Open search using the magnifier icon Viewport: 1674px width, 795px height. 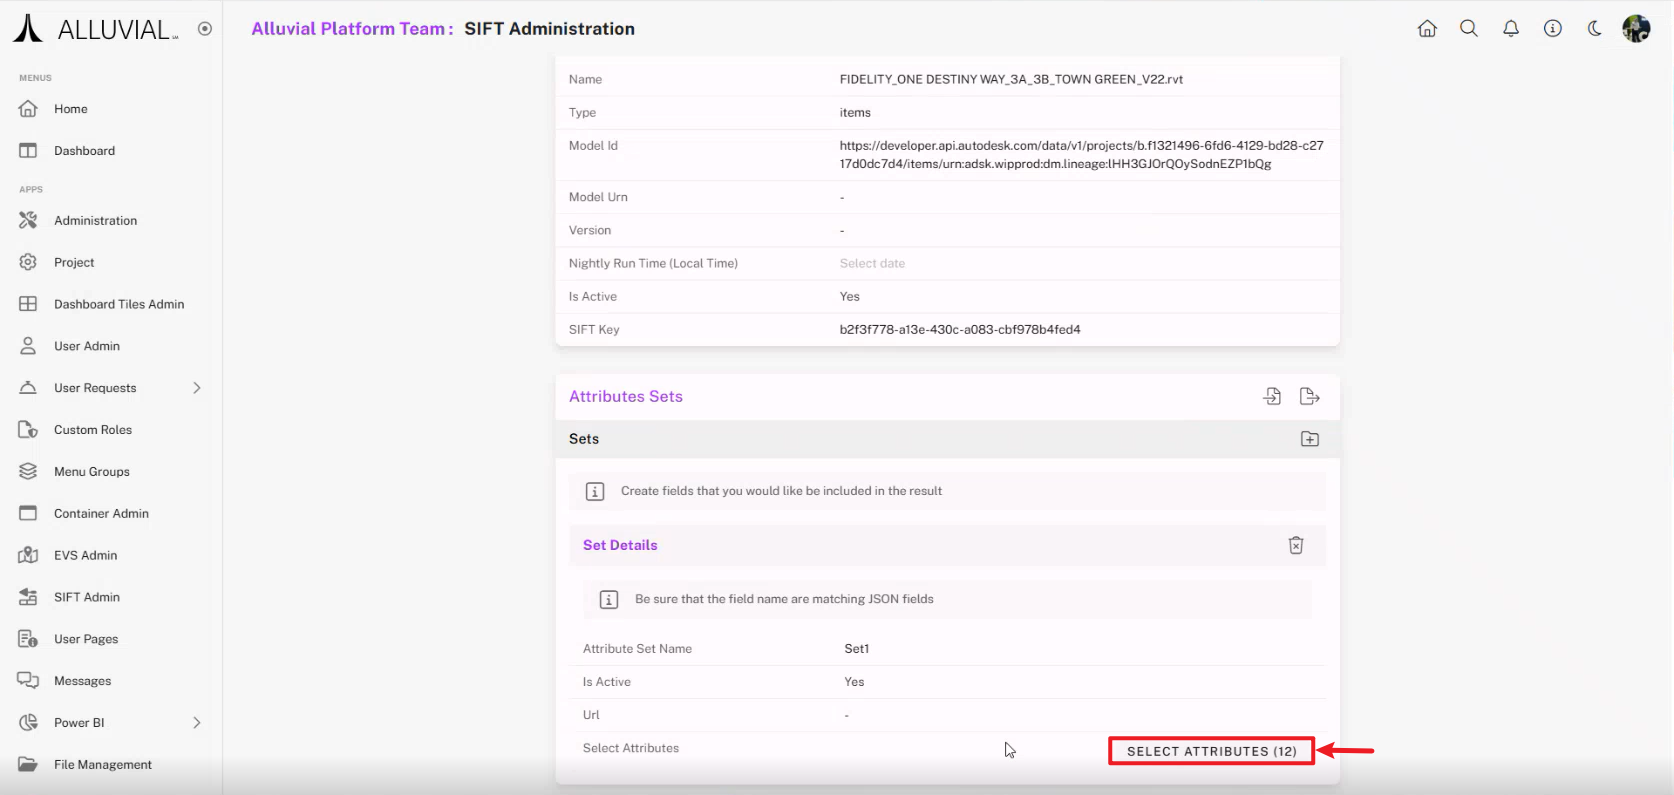tap(1469, 29)
